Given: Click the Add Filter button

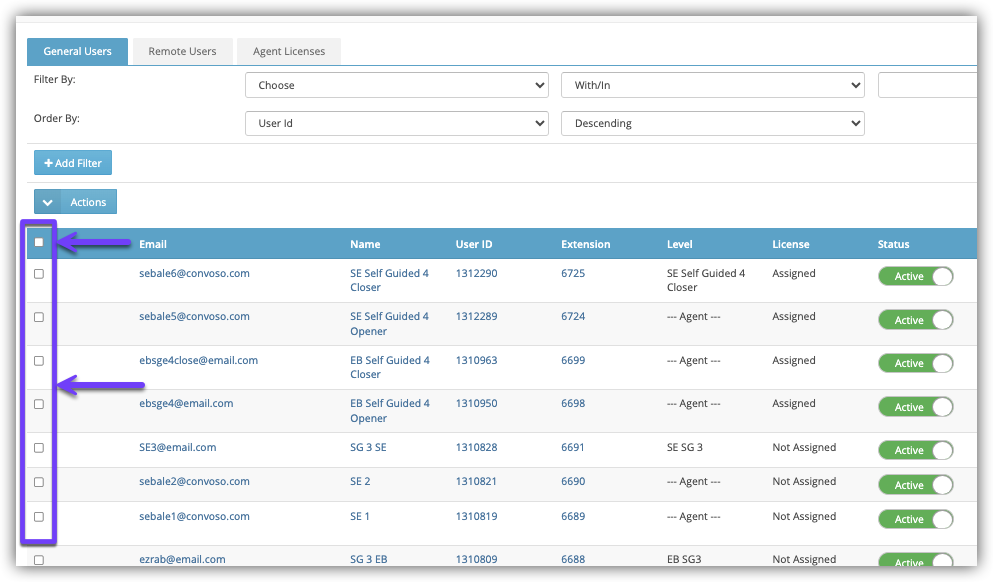Looking at the screenshot, I should [73, 163].
